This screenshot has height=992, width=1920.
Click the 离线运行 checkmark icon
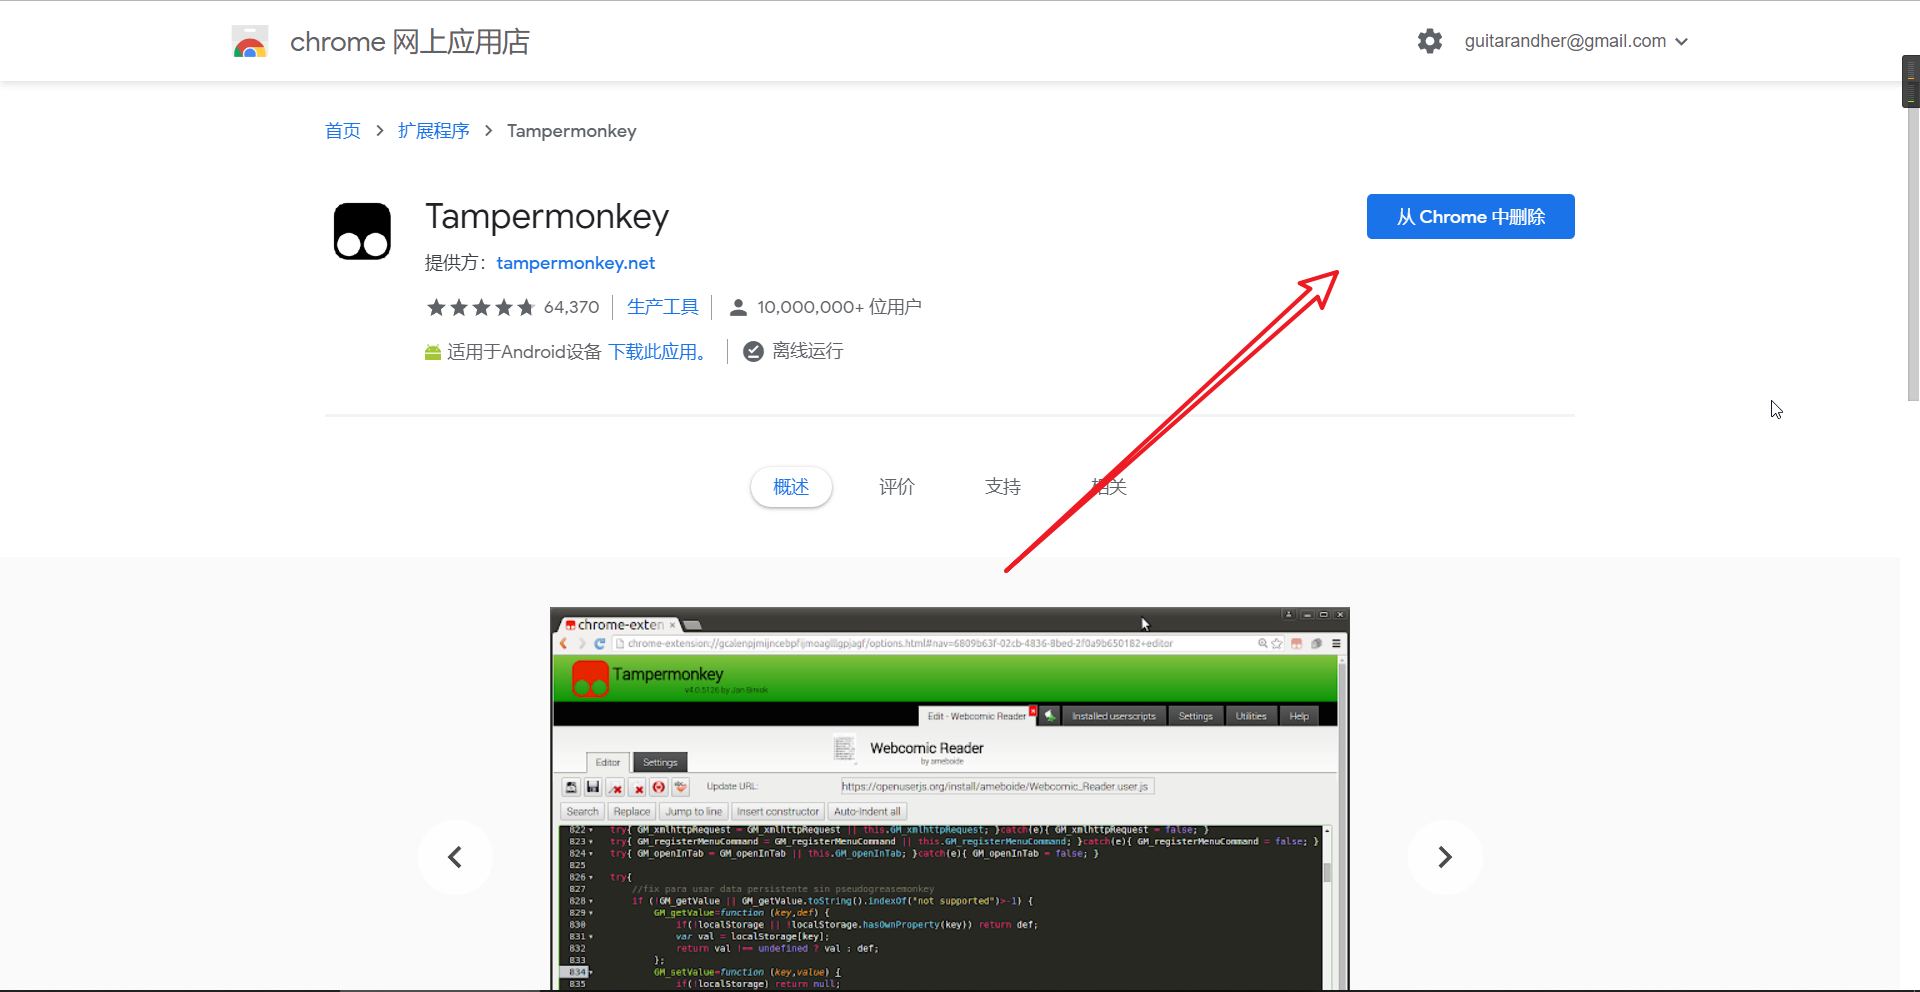click(x=753, y=351)
